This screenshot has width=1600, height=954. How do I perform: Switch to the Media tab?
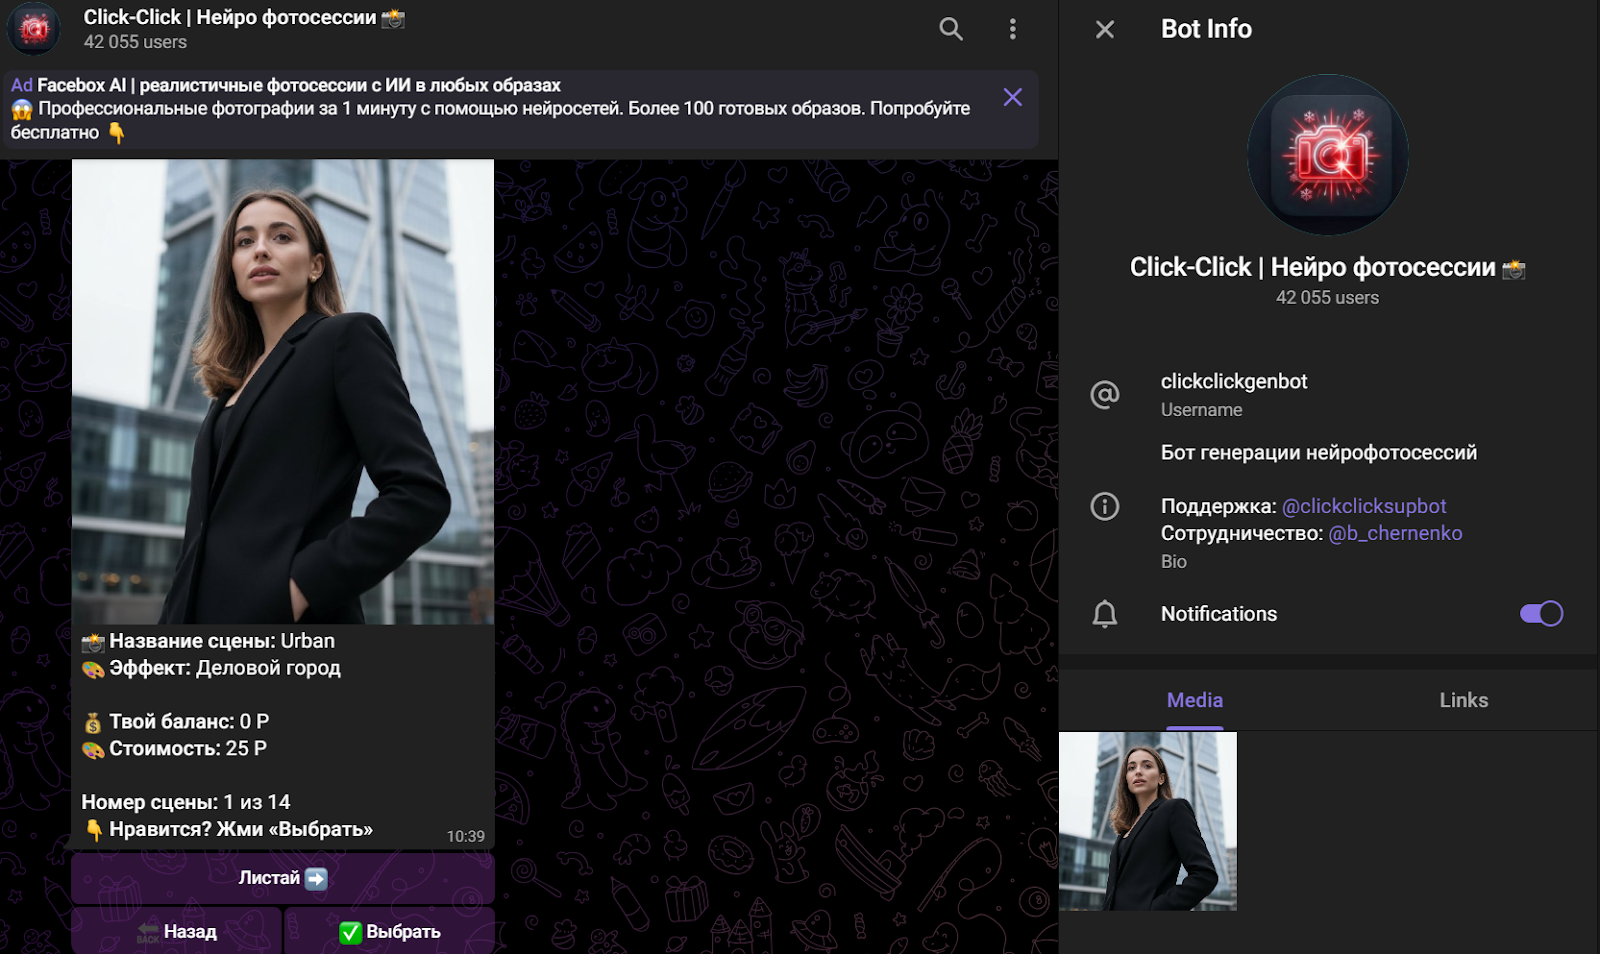1194,700
